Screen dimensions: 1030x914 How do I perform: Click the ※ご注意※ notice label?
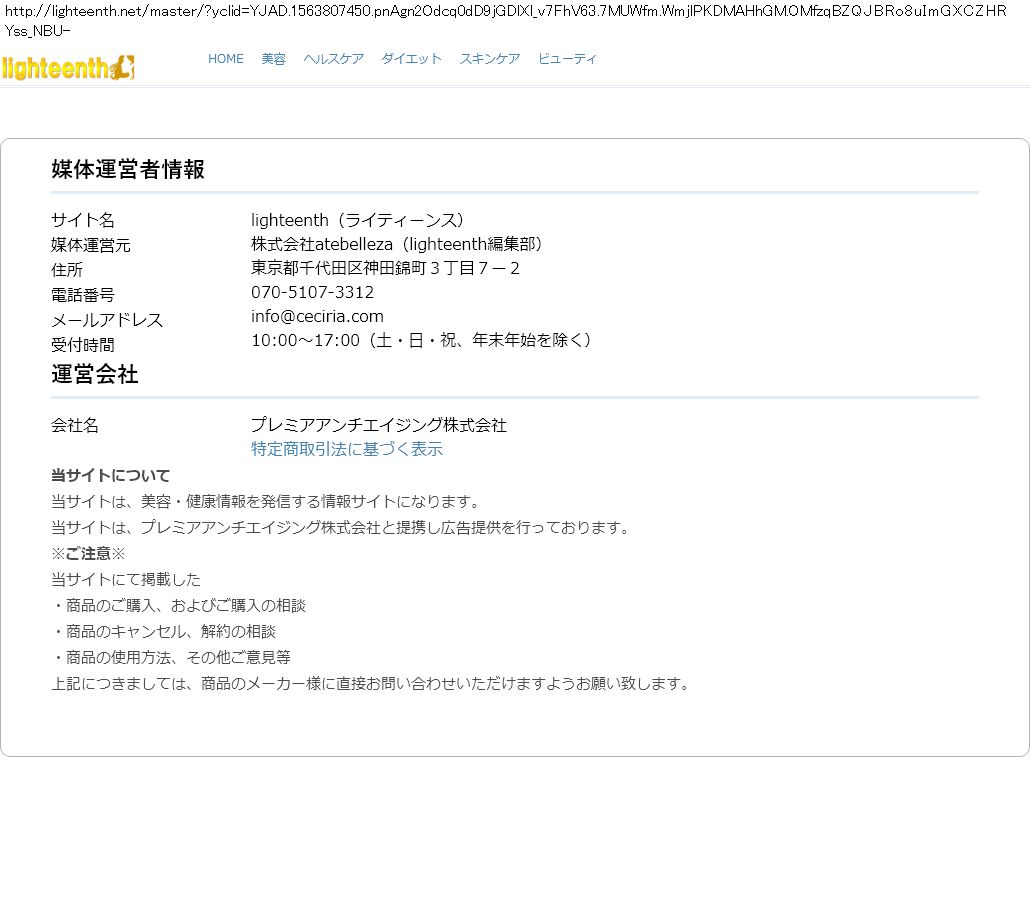point(88,554)
